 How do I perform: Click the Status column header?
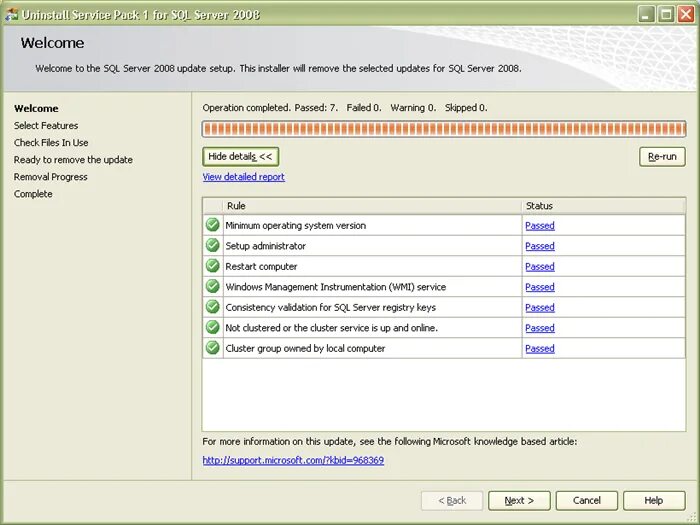coord(604,206)
